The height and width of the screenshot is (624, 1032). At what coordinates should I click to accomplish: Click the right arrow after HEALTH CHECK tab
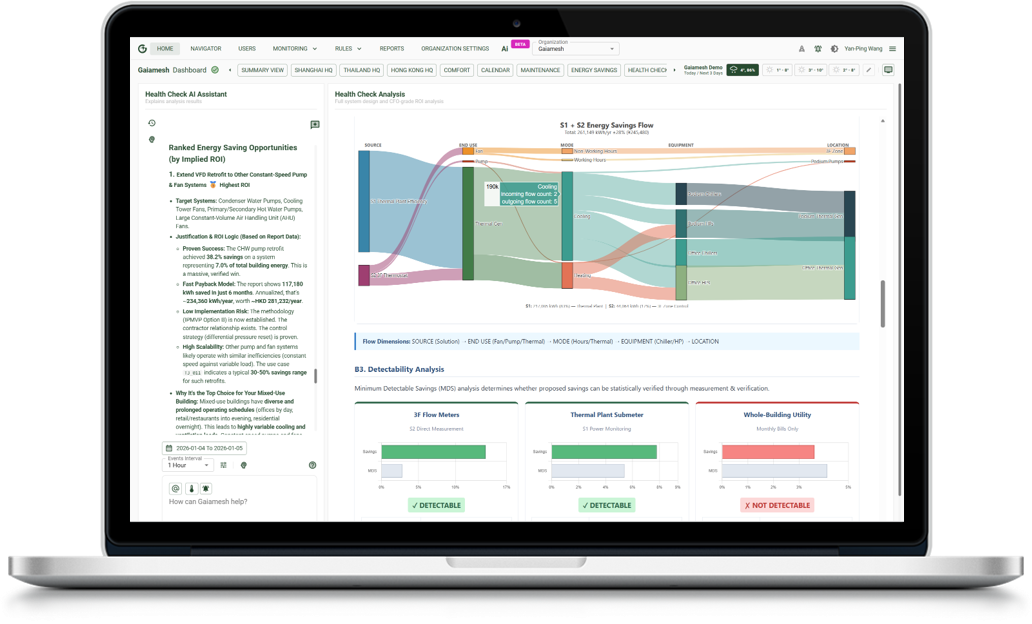click(674, 70)
